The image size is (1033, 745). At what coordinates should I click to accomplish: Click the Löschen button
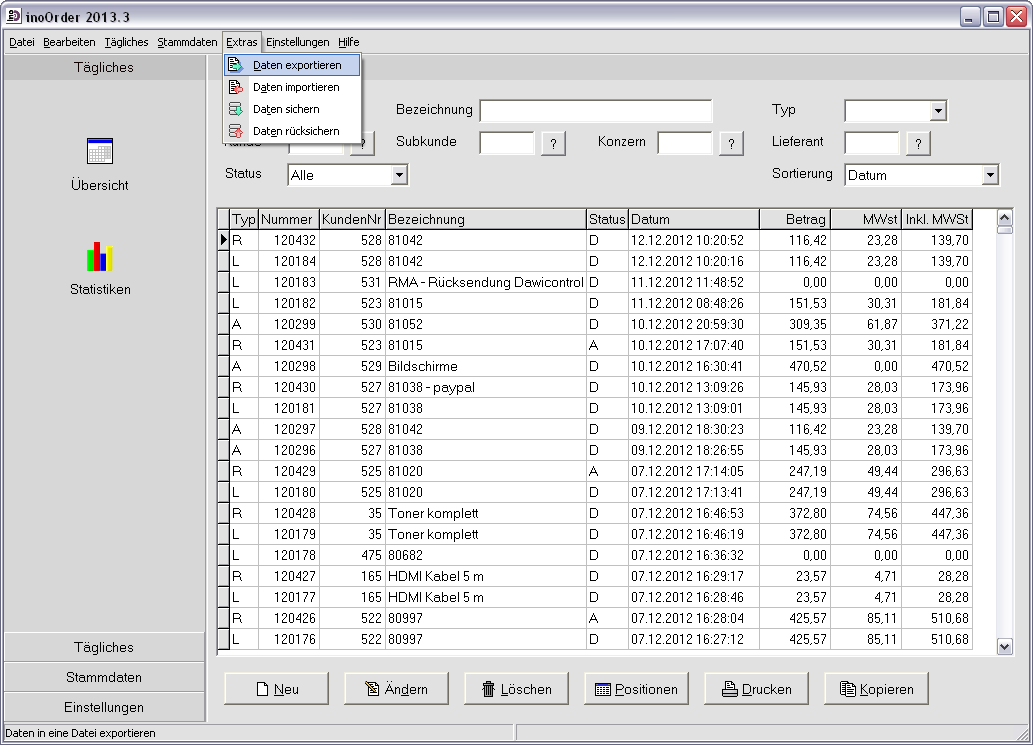point(516,689)
